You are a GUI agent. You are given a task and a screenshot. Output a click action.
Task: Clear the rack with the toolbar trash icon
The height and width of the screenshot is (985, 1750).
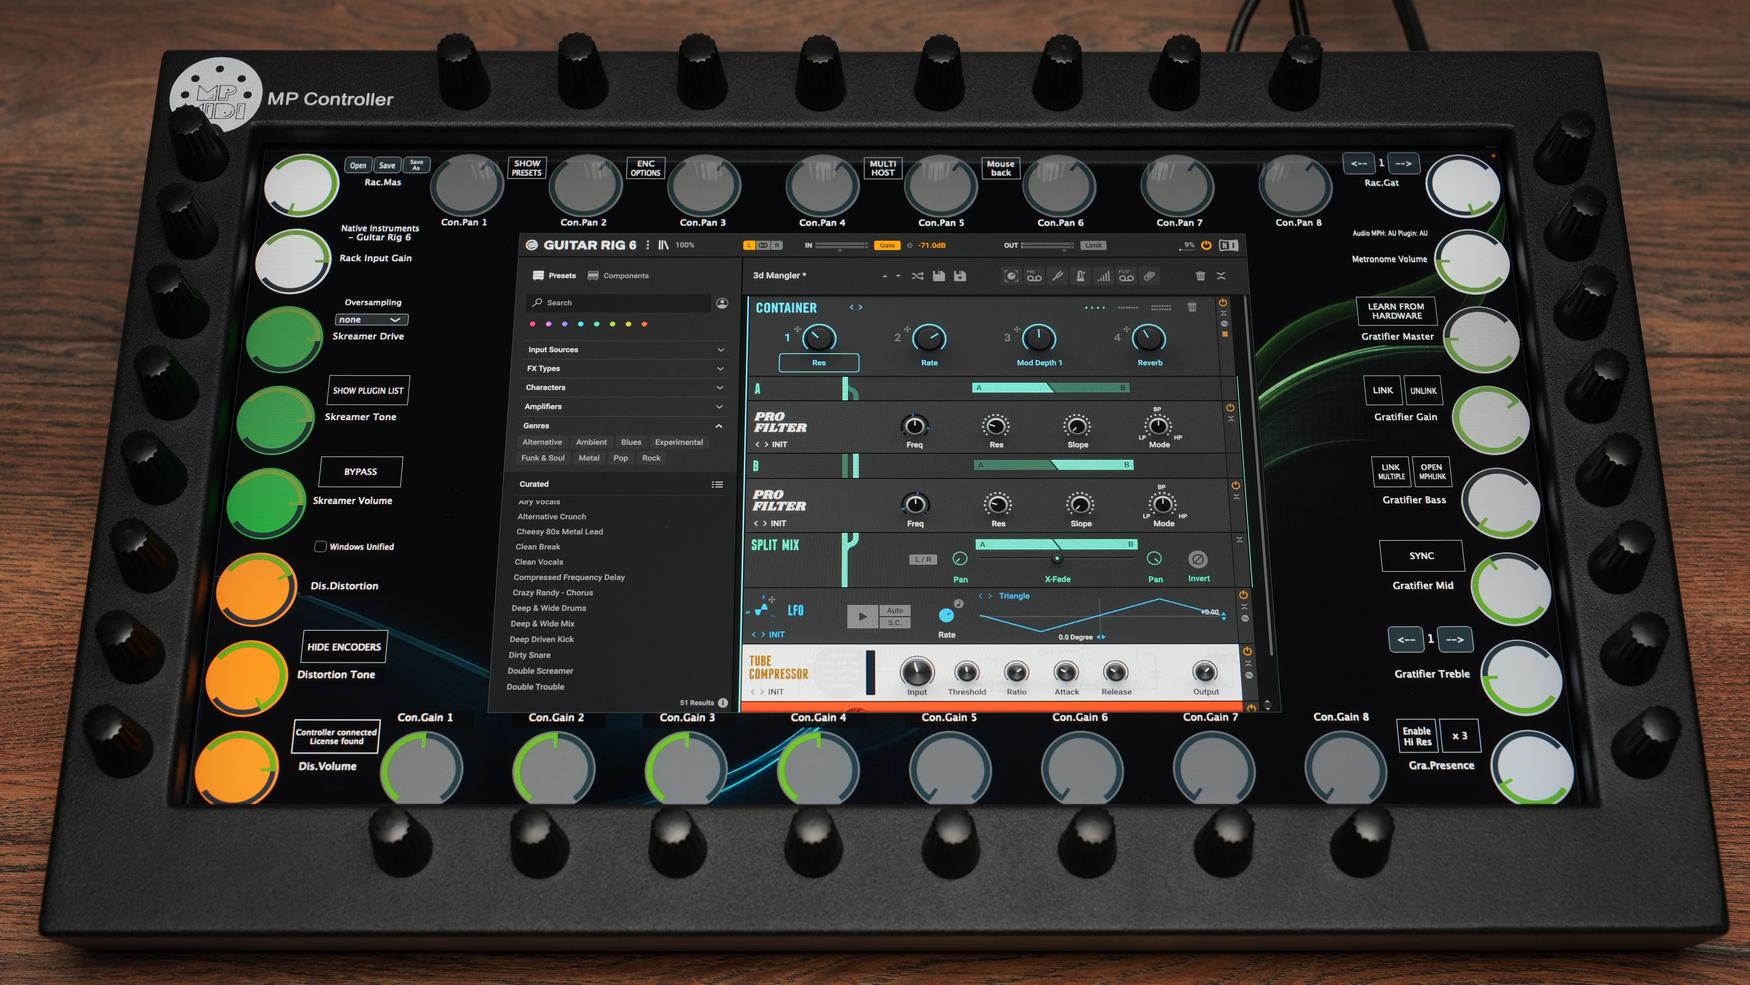tap(1200, 276)
